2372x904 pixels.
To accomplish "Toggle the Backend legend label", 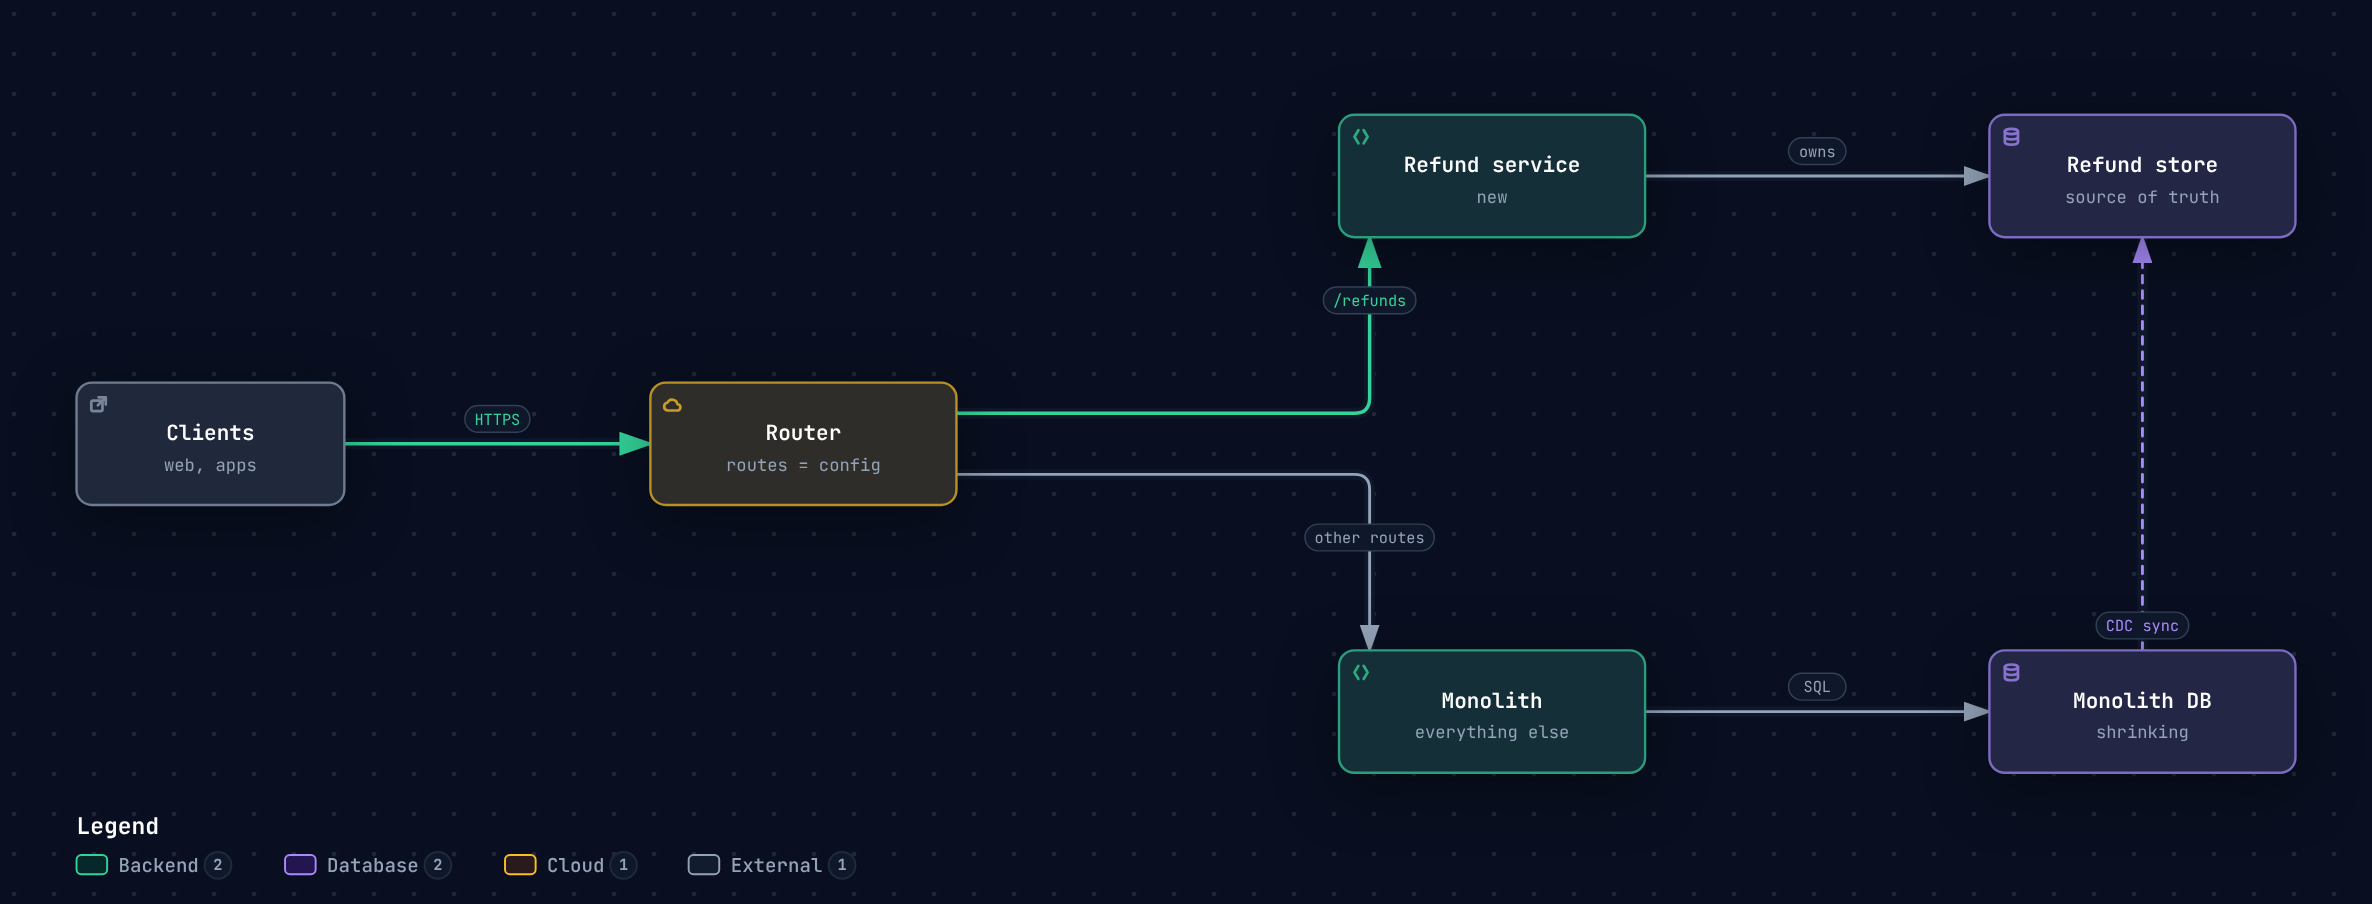I will point(158,866).
